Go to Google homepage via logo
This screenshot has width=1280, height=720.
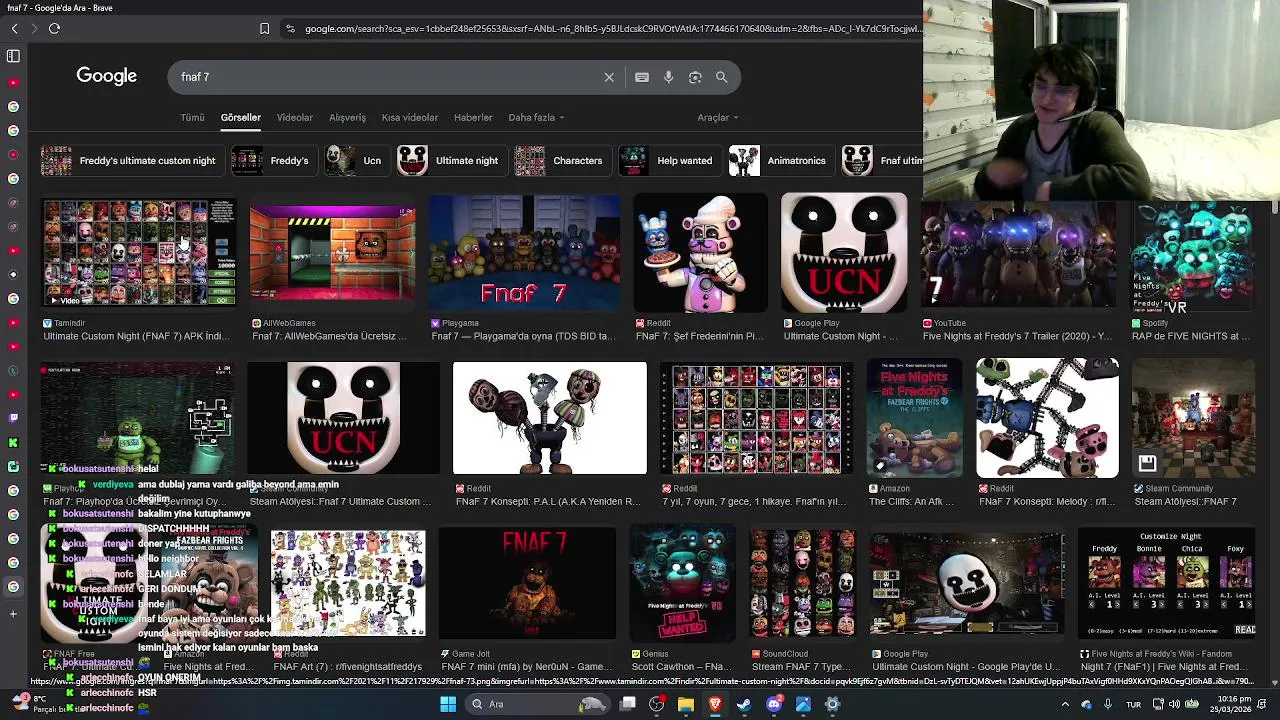coord(107,76)
